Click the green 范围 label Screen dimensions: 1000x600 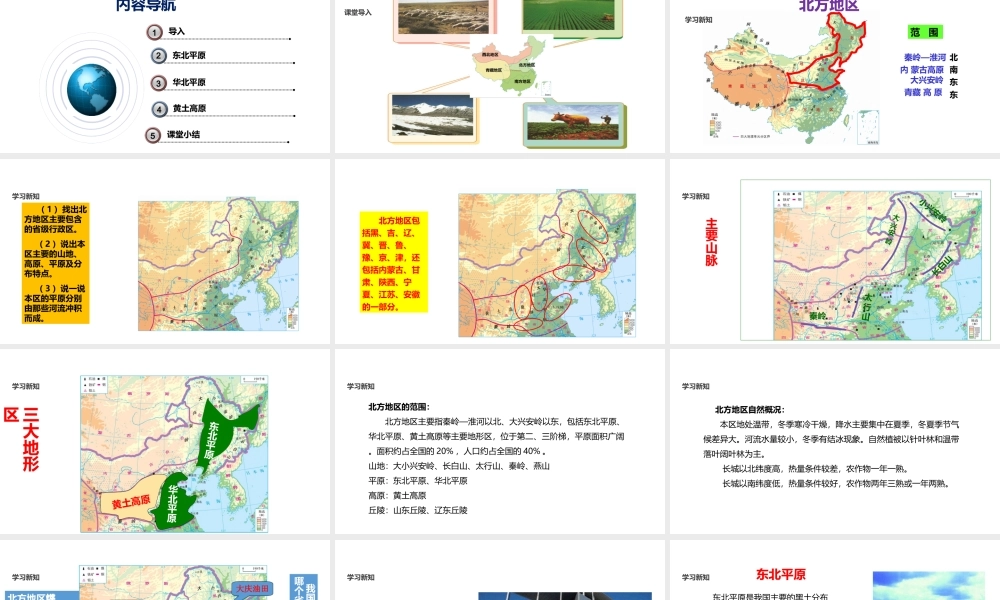point(925,32)
